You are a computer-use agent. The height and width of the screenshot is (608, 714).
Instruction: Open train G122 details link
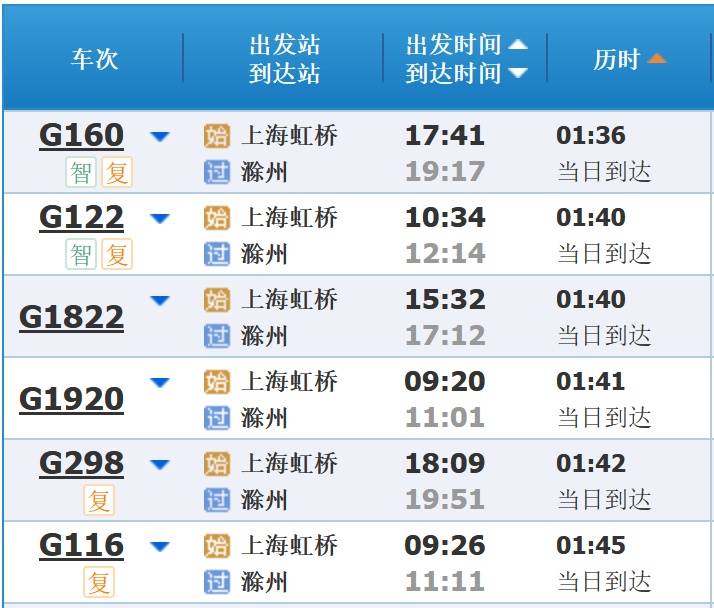pyautogui.click(x=81, y=217)
